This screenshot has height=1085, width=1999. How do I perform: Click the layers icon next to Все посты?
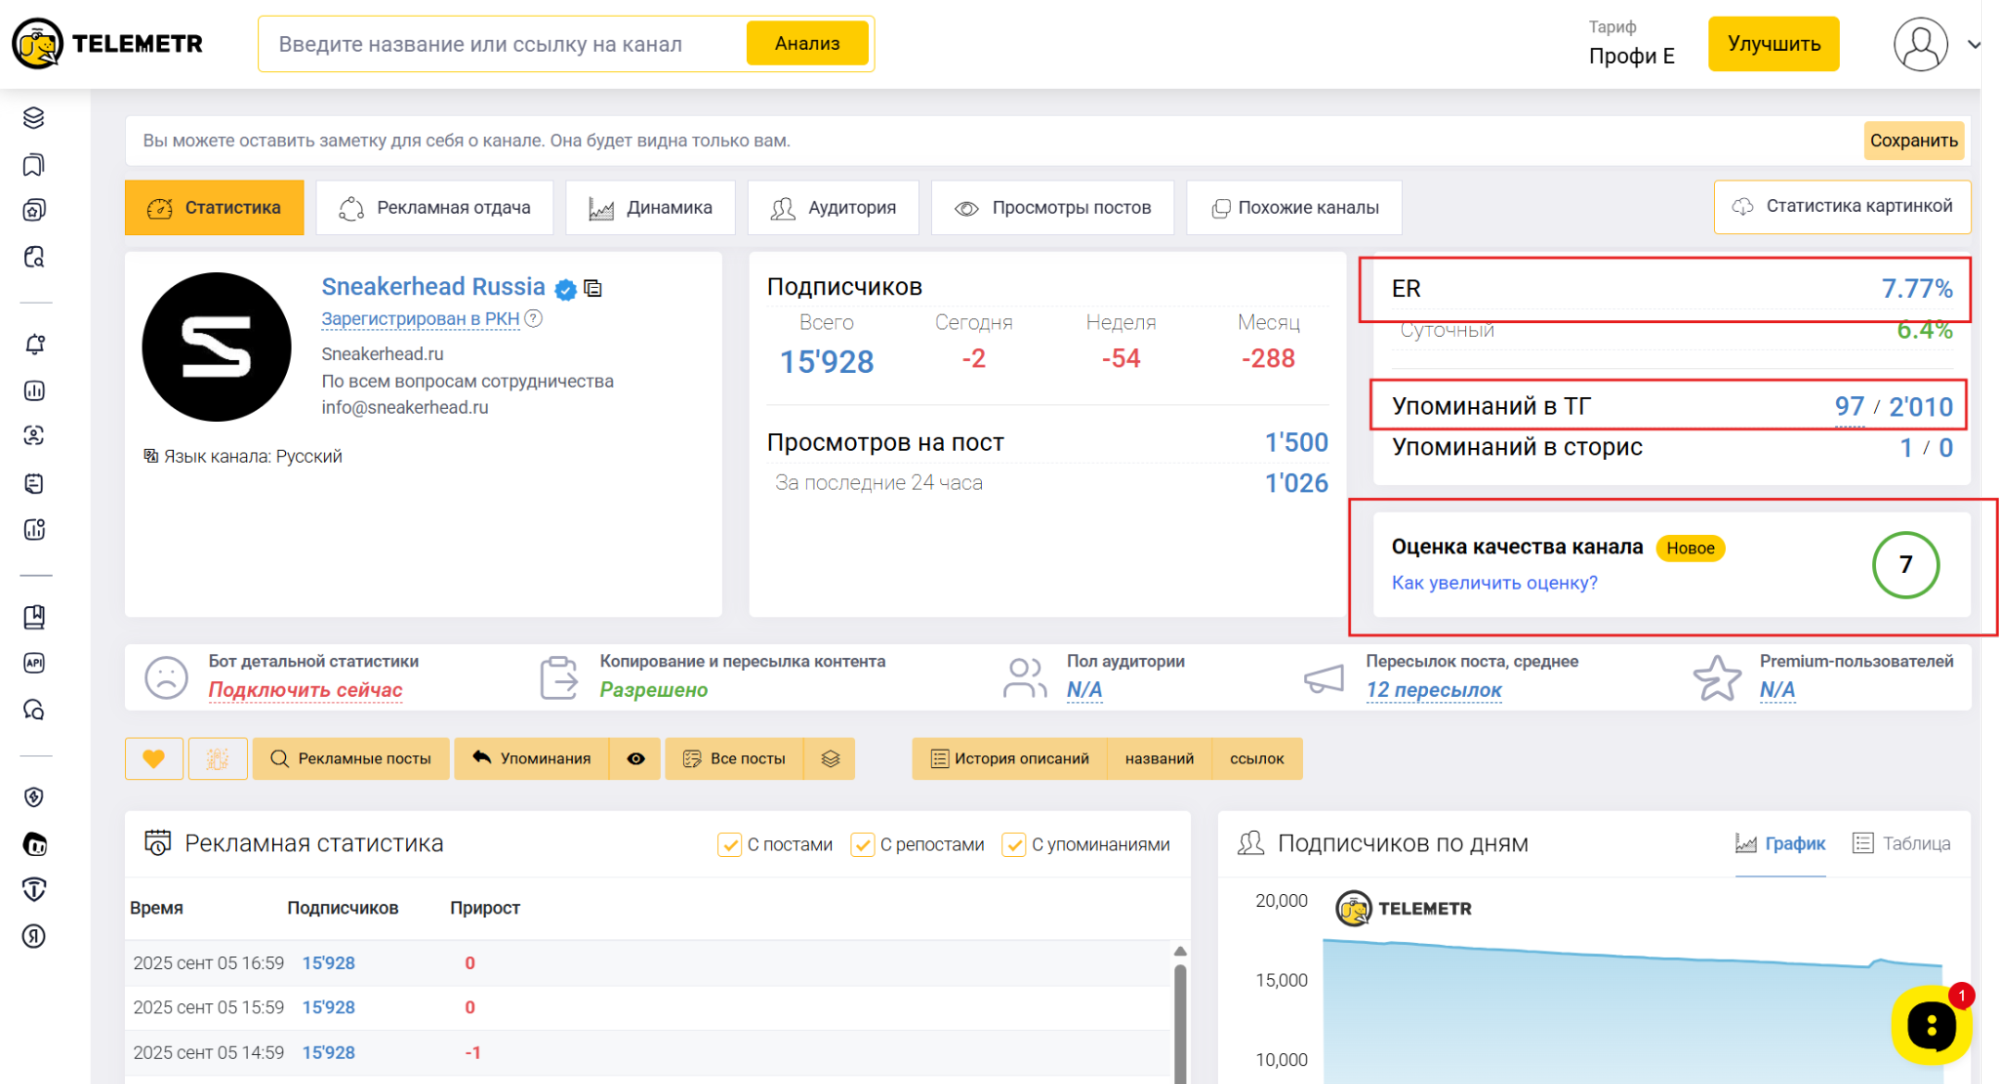(830, 759)
